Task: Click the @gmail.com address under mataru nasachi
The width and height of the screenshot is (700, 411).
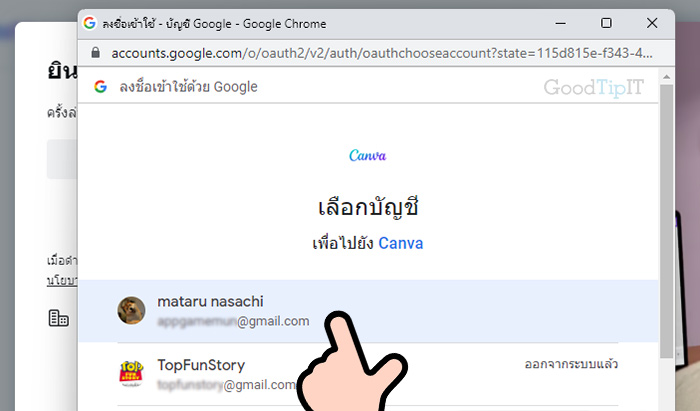Action: coord(233,321)
